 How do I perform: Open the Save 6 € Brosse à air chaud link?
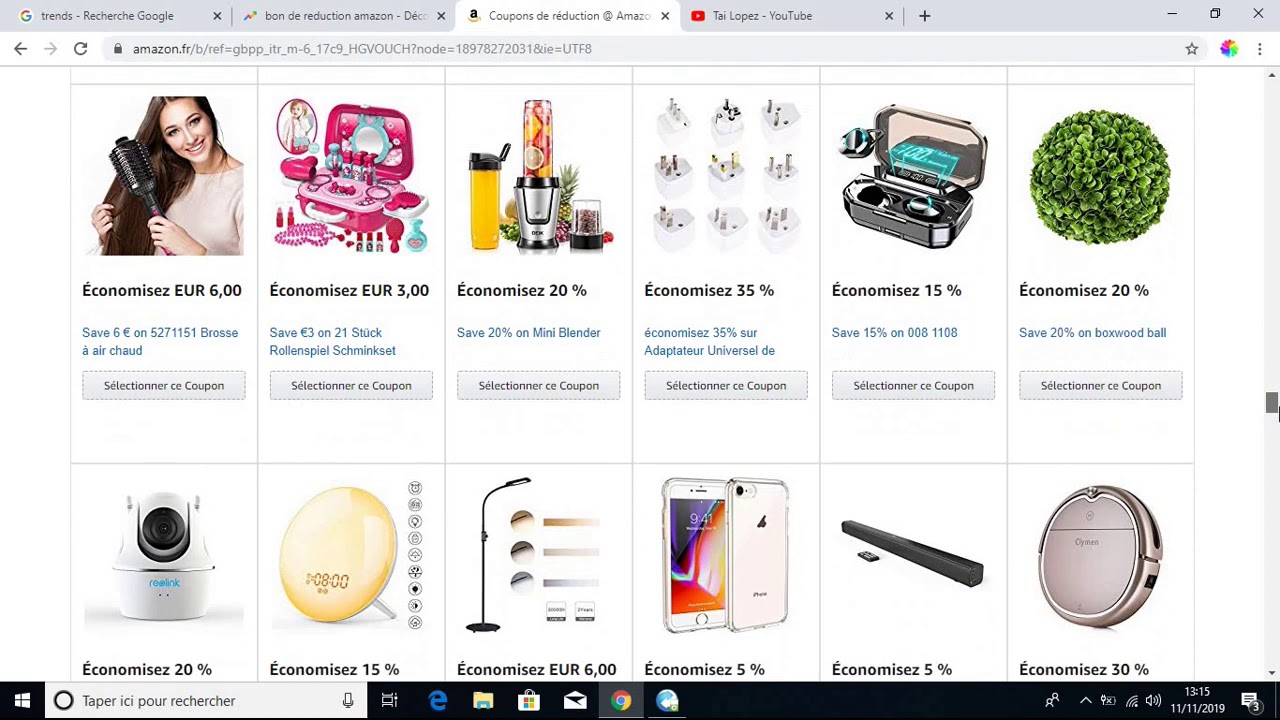160,341
